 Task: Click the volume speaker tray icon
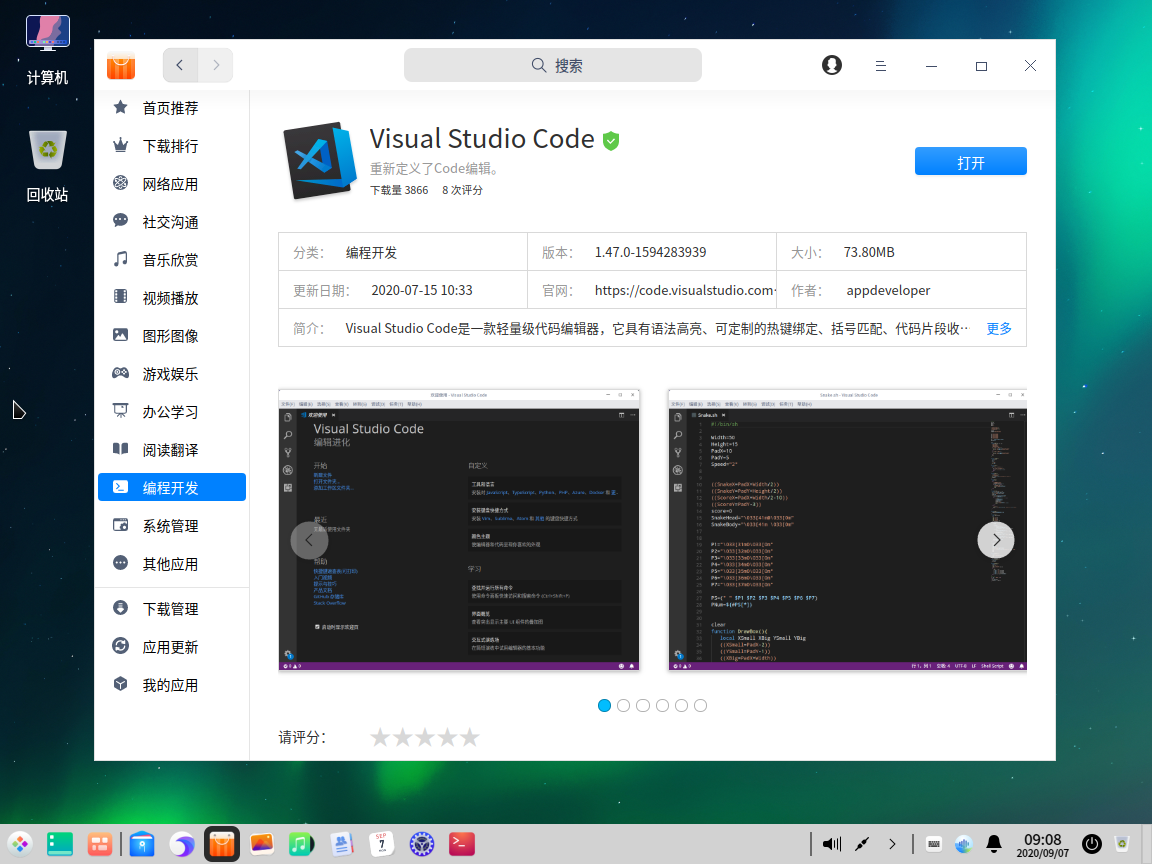(x=832, y=844)
